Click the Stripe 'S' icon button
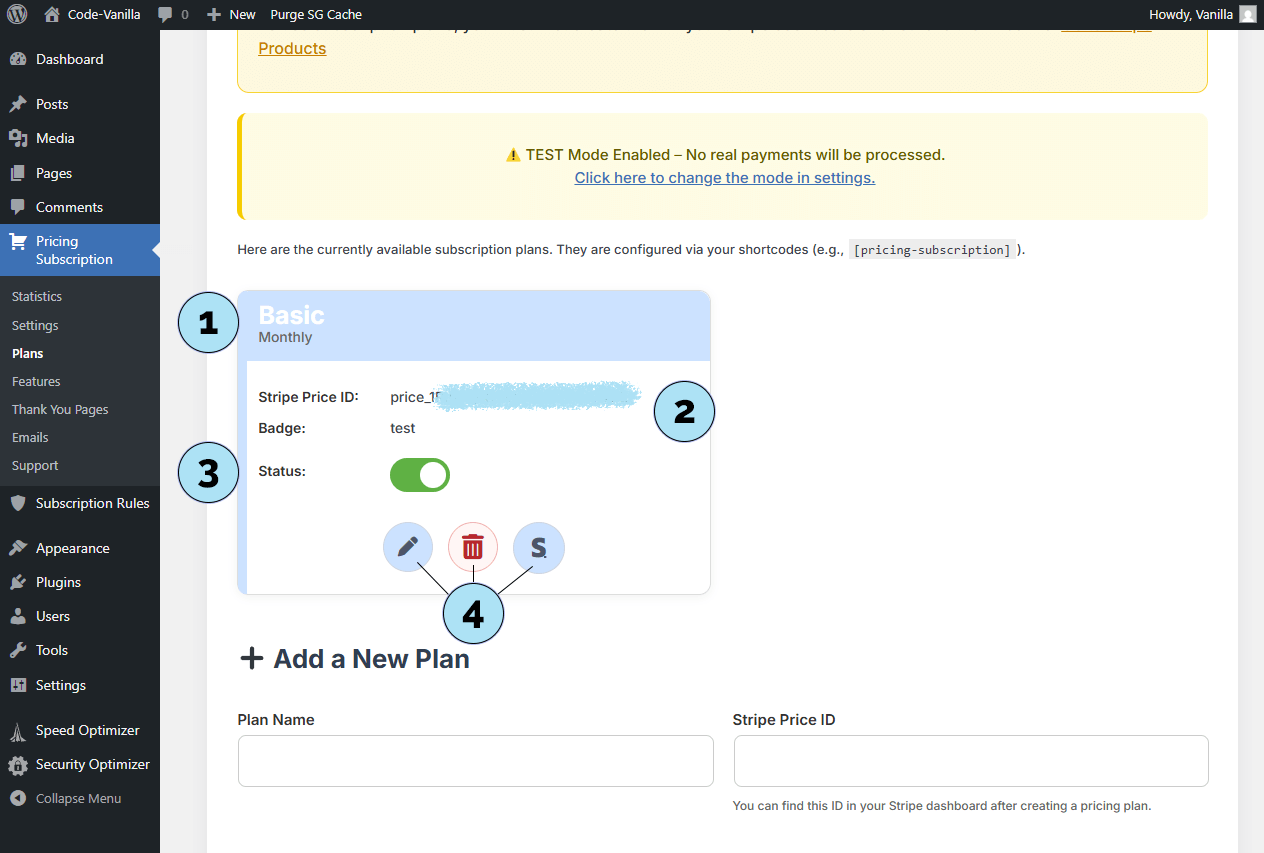The image size is (1264, 853). click(539, 548)
